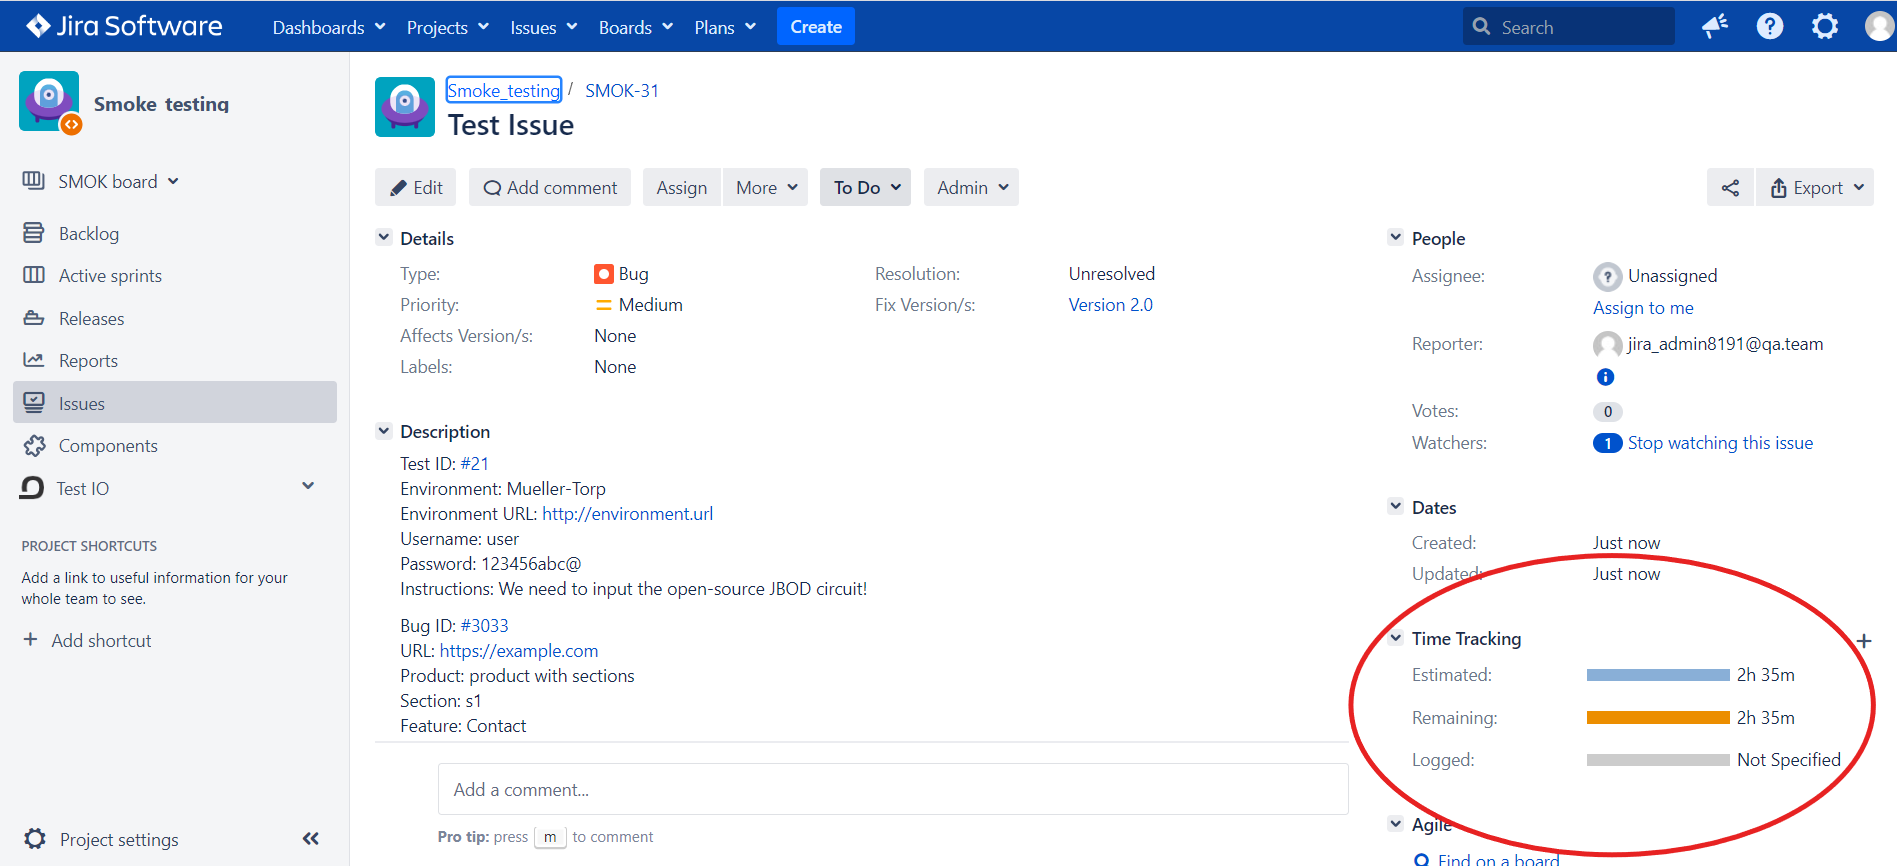Image resolution: width=1897 pixels, height=866 pixels.
Task: Collapse the sidebar with double chevron
Action: pyautogui.click(x=311, y=839)
